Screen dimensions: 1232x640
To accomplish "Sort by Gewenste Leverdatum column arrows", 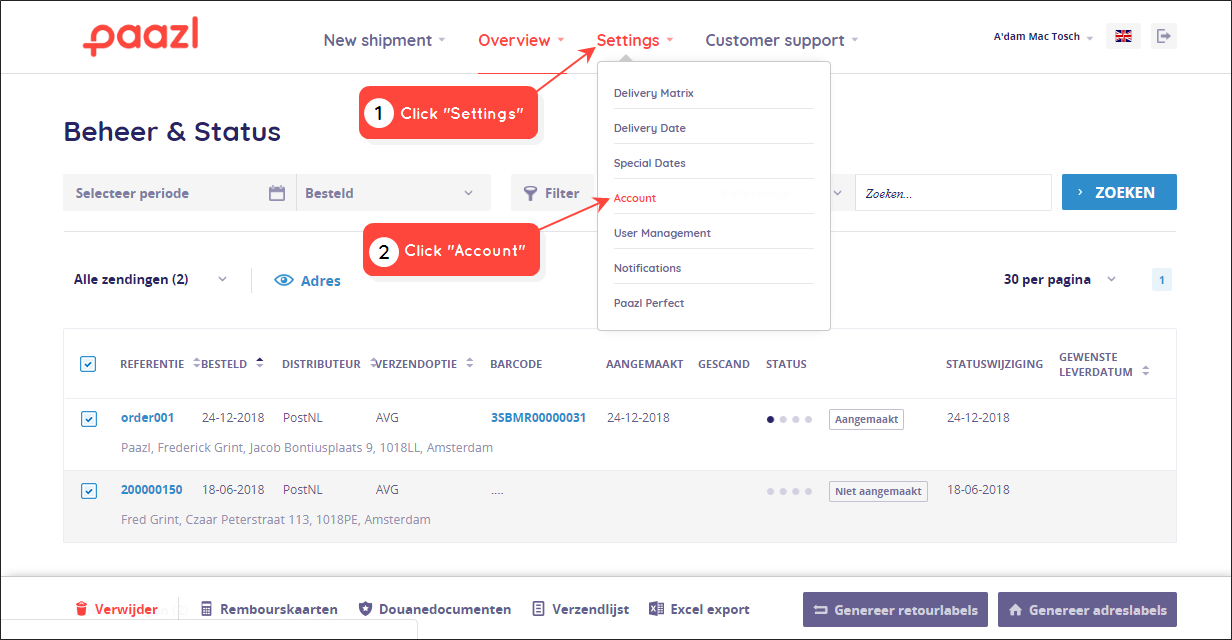I will [1146, 371].
